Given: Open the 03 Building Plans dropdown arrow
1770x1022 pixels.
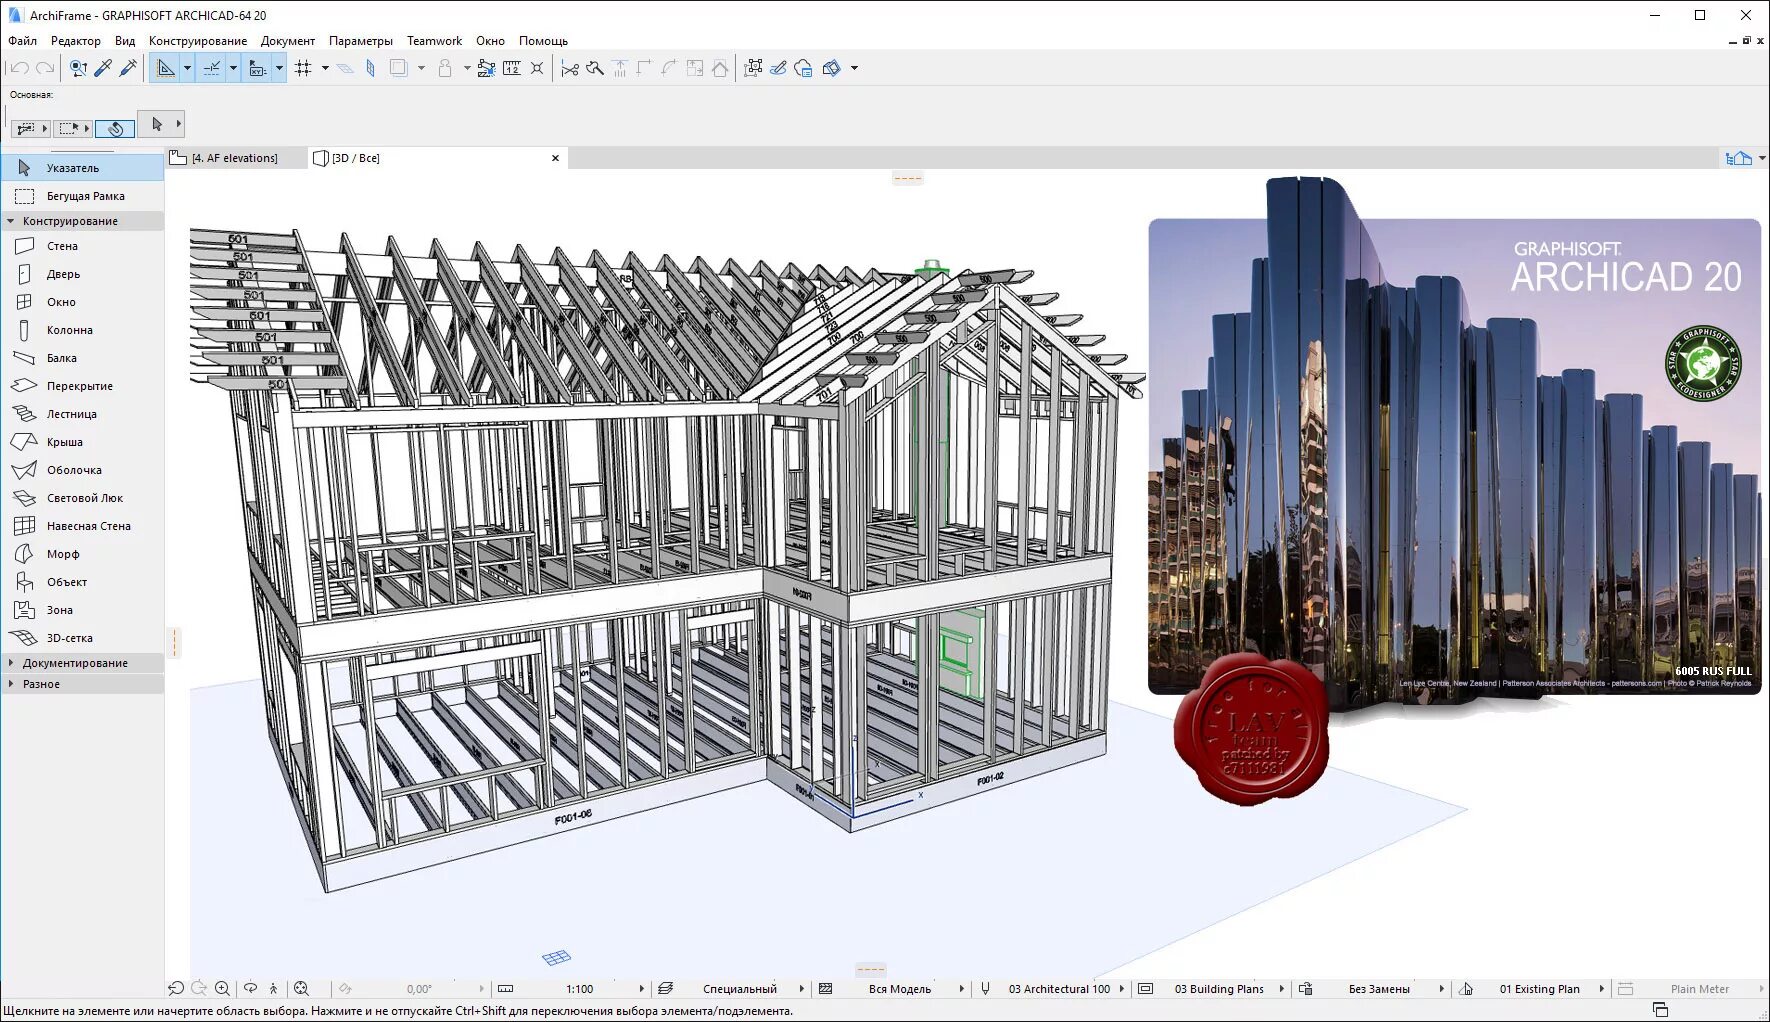Looking at the screenshot, I should click(x=1282, y=989).
